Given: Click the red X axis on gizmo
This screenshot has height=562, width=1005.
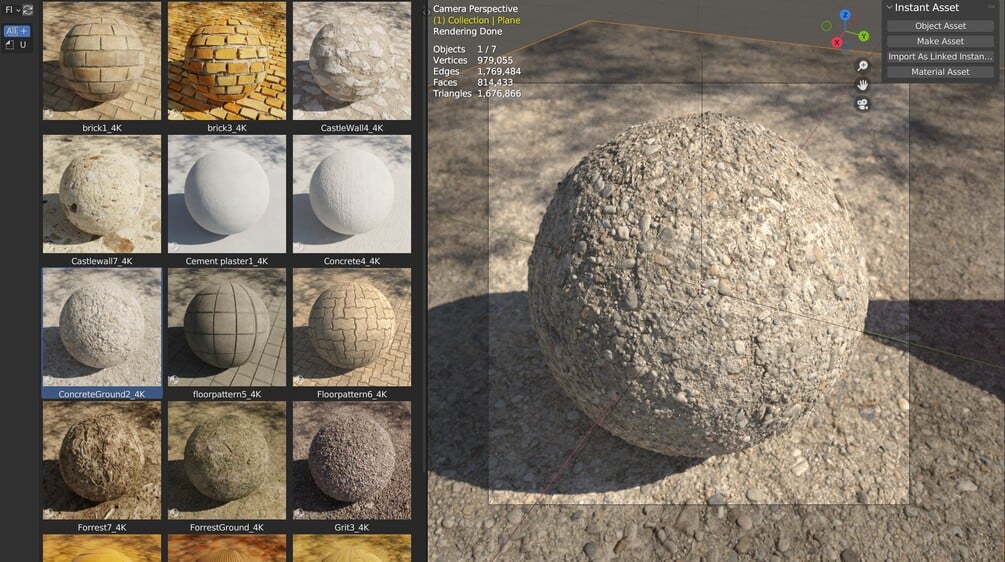Looking at the screenshot, I should pos(836,42).
